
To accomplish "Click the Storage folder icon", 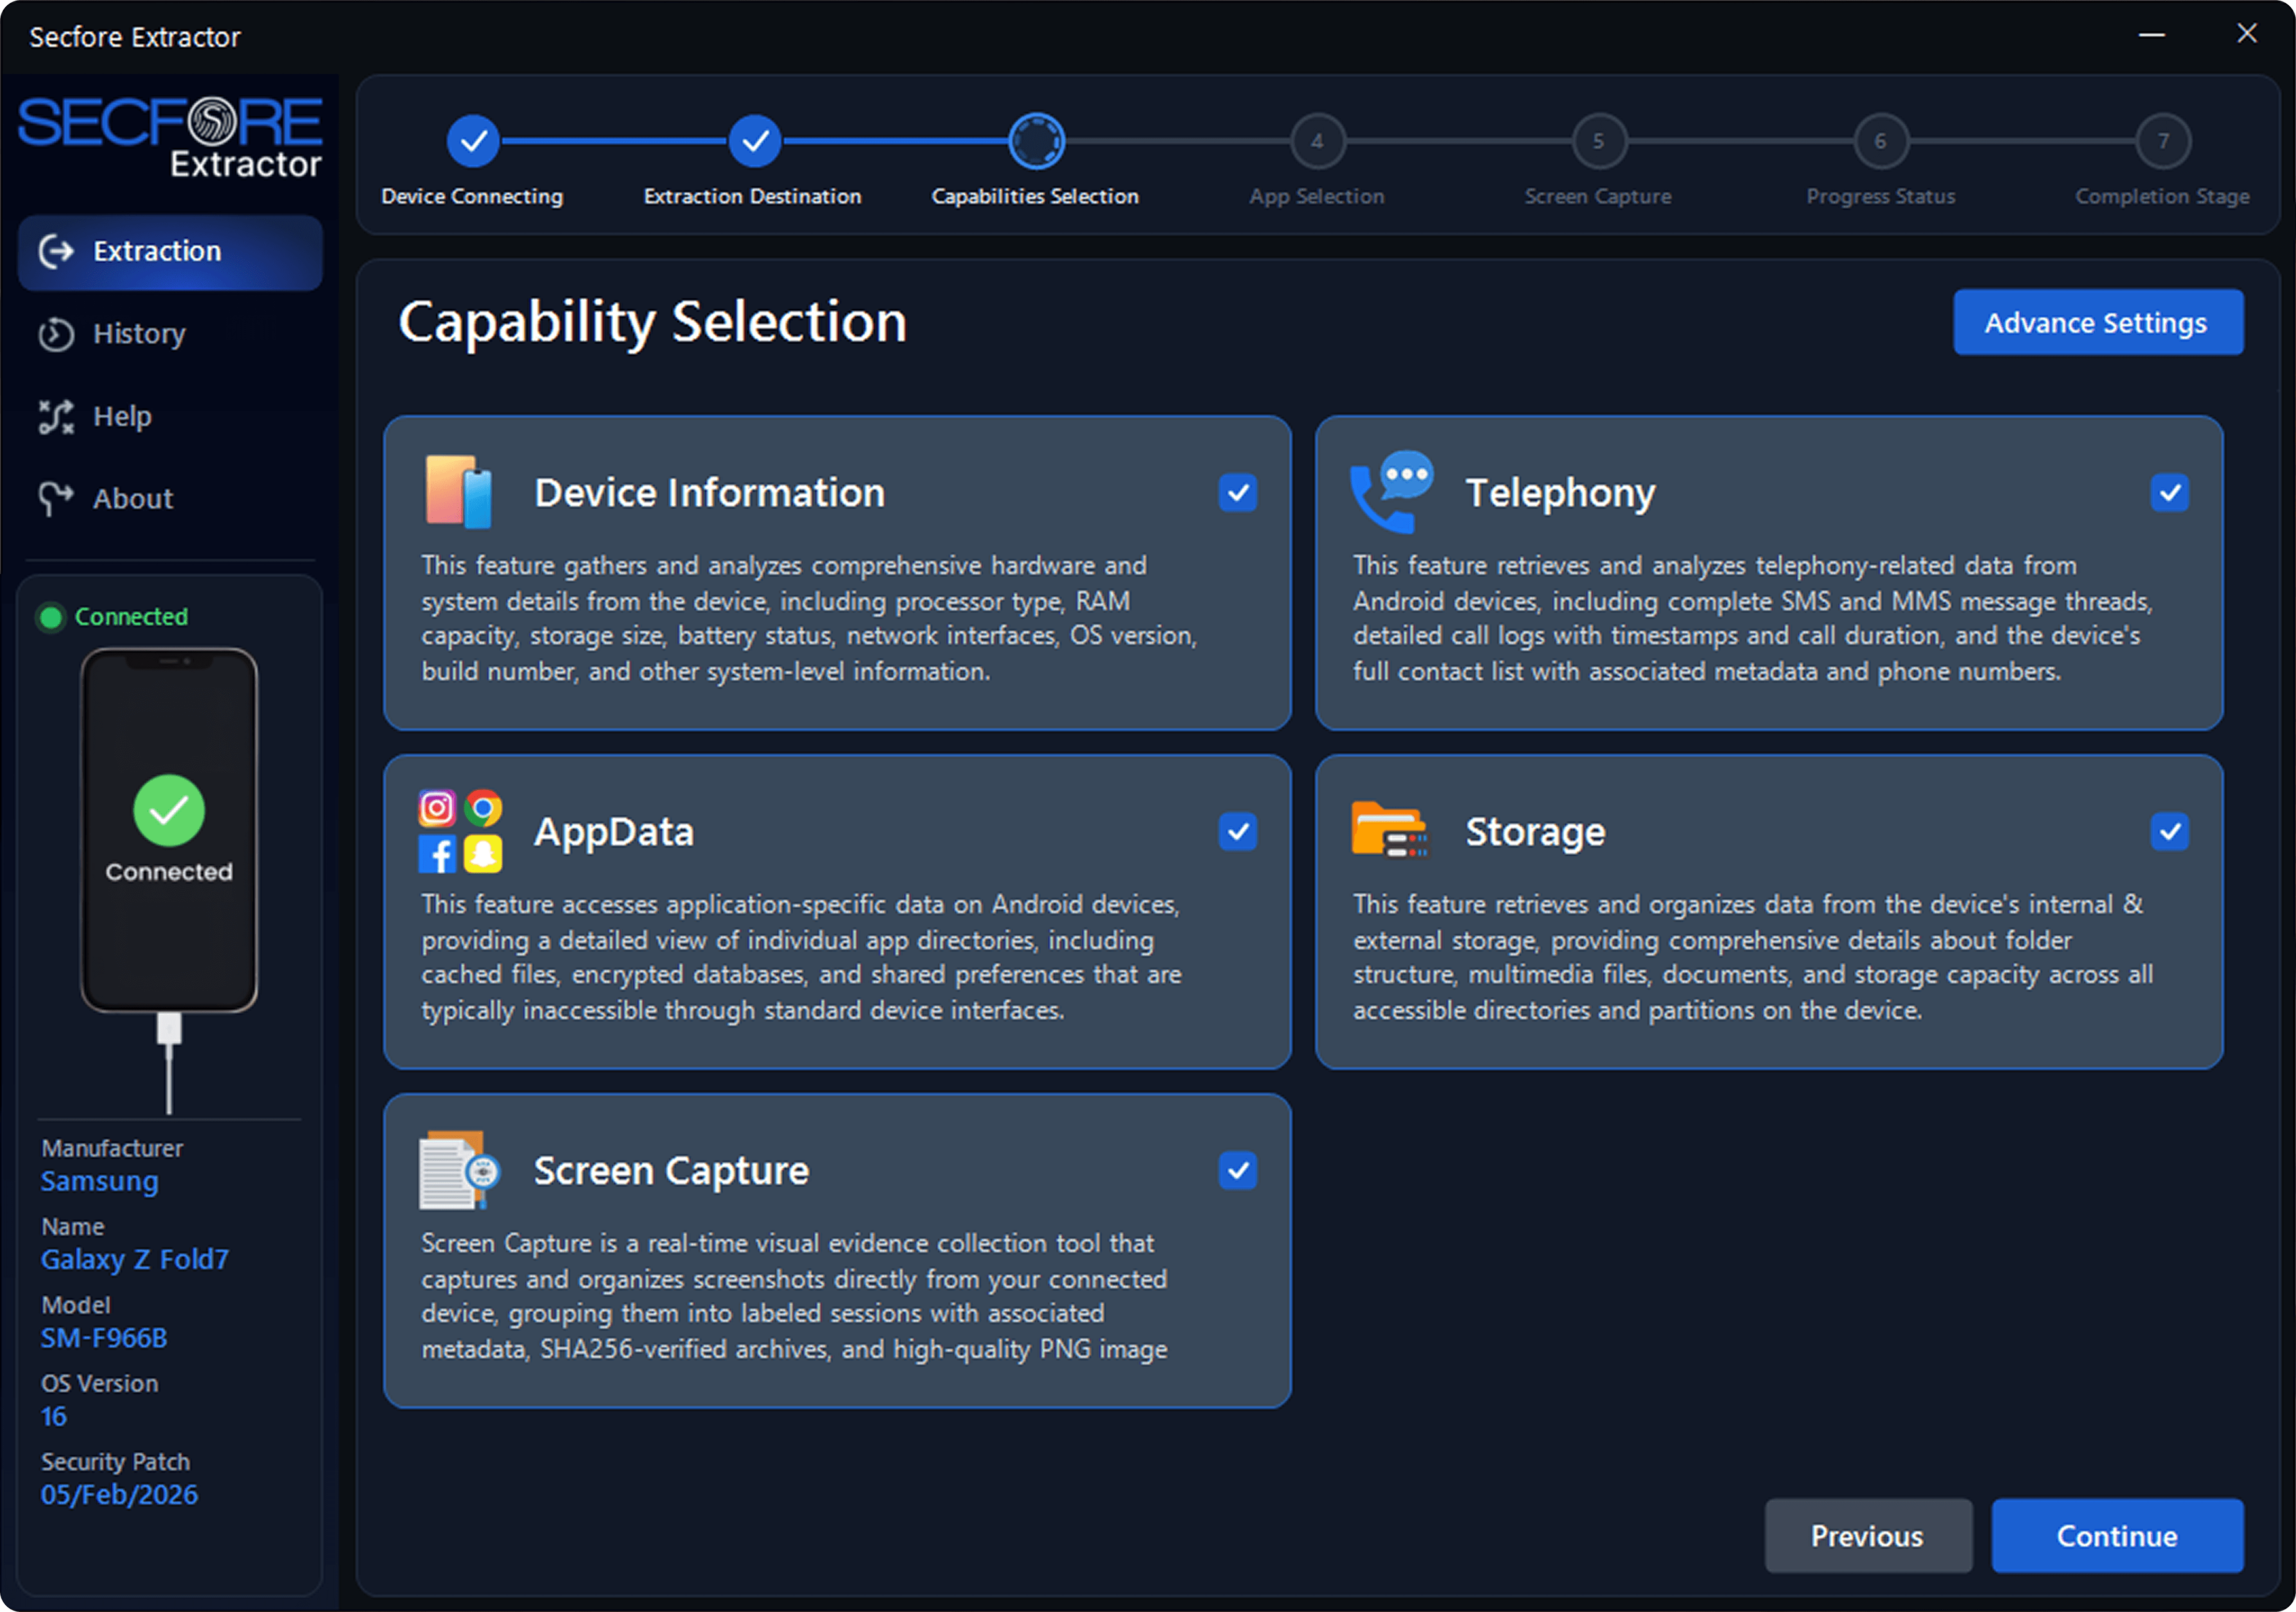I will point(1389,829).
